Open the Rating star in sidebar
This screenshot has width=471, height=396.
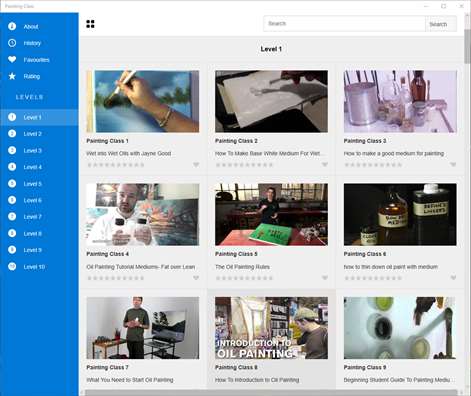(12, 76)
